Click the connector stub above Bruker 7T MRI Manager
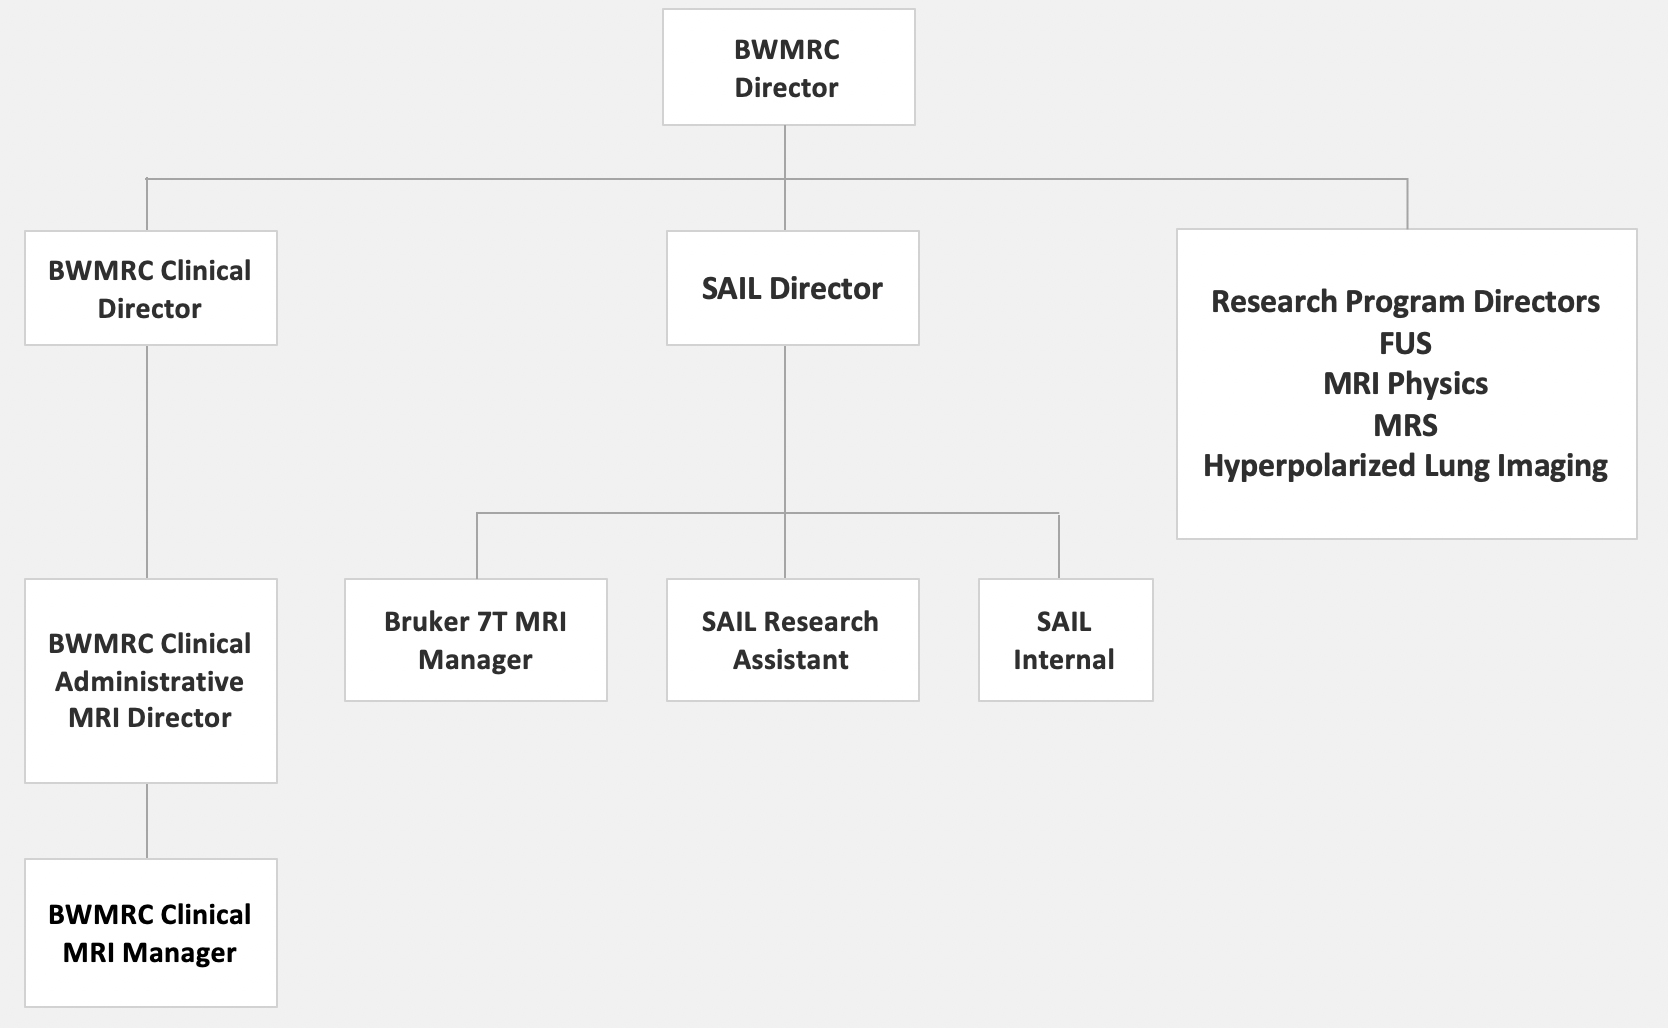The image size is (1668, 1028). pos(477,546)
